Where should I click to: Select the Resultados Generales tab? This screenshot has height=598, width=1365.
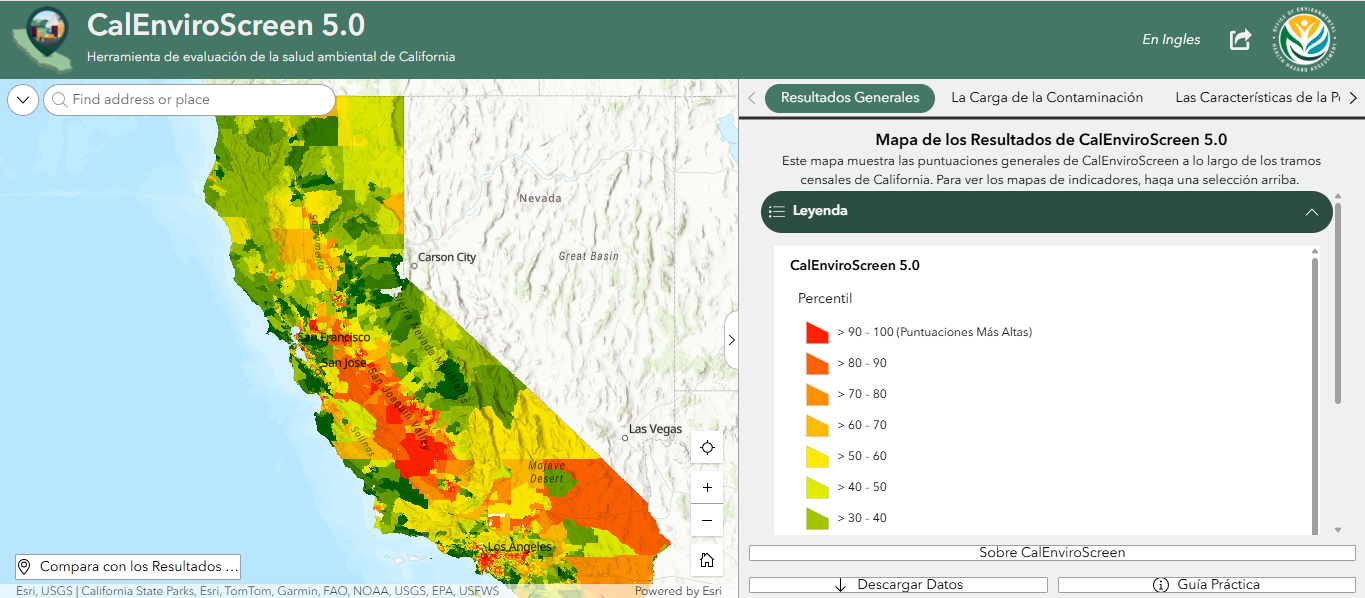pyautogui.click(x=850, y=98)
